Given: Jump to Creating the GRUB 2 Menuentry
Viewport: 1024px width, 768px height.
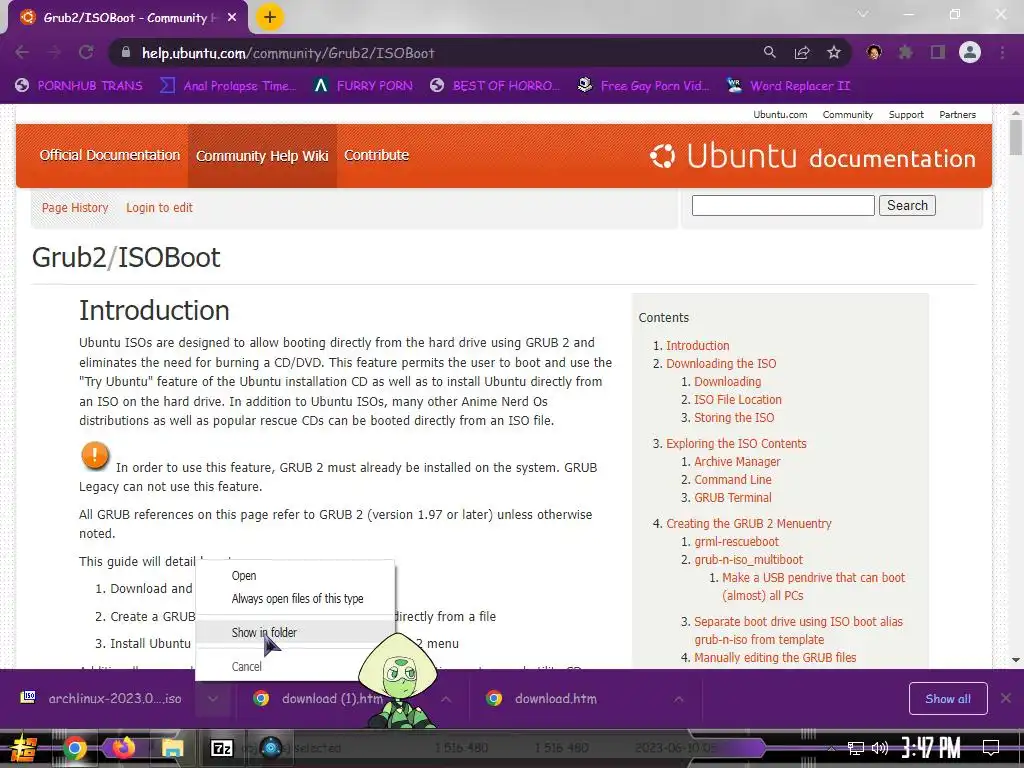Looking at the screenshot, I should (x=748, y=524).
